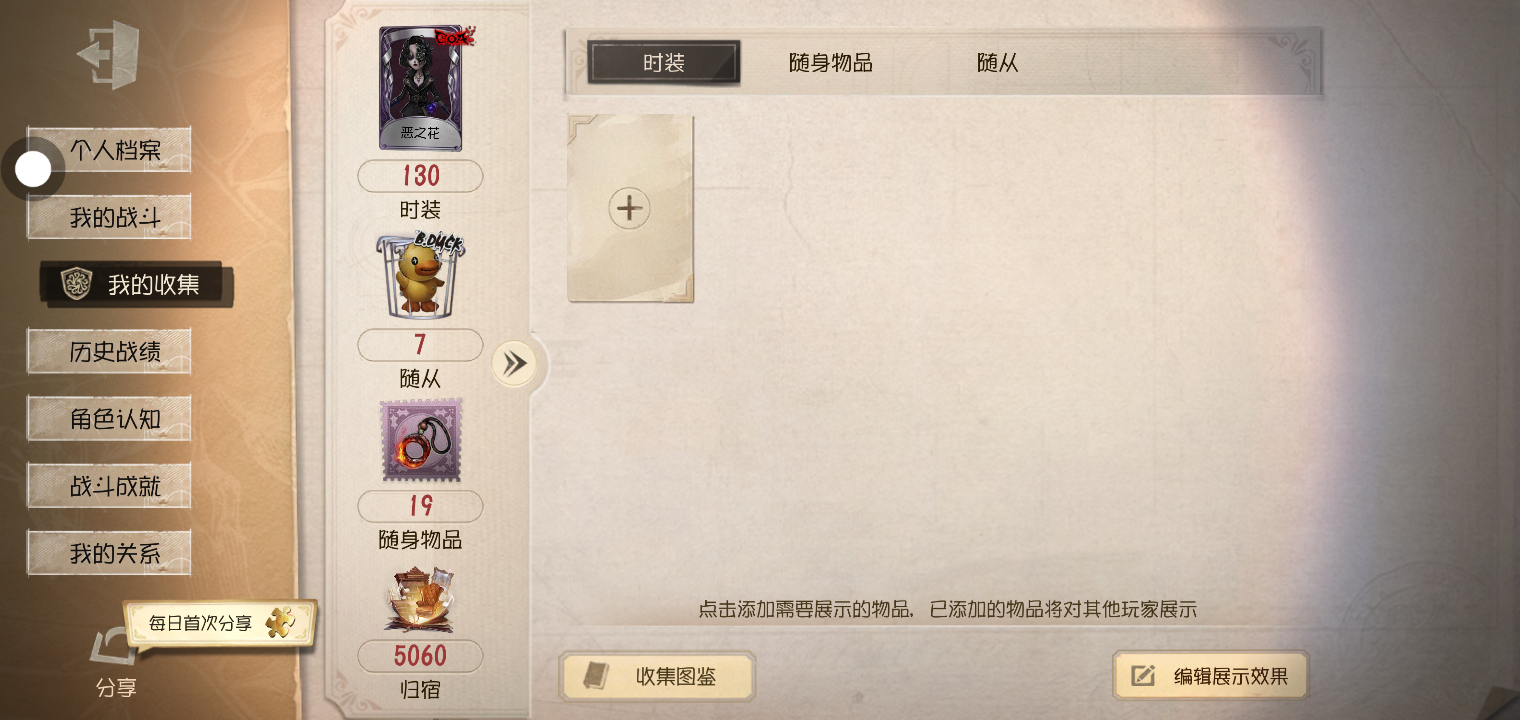Screen dimensions: 1520x720
Task: Tap the exit door icon
Action: (x=108, y=55)
